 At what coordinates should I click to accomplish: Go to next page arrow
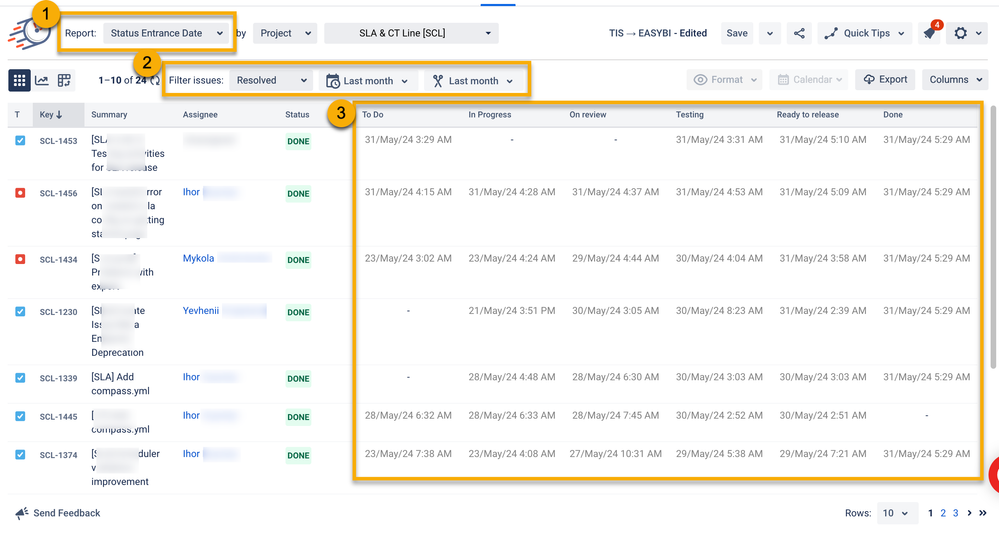point(970,513)
